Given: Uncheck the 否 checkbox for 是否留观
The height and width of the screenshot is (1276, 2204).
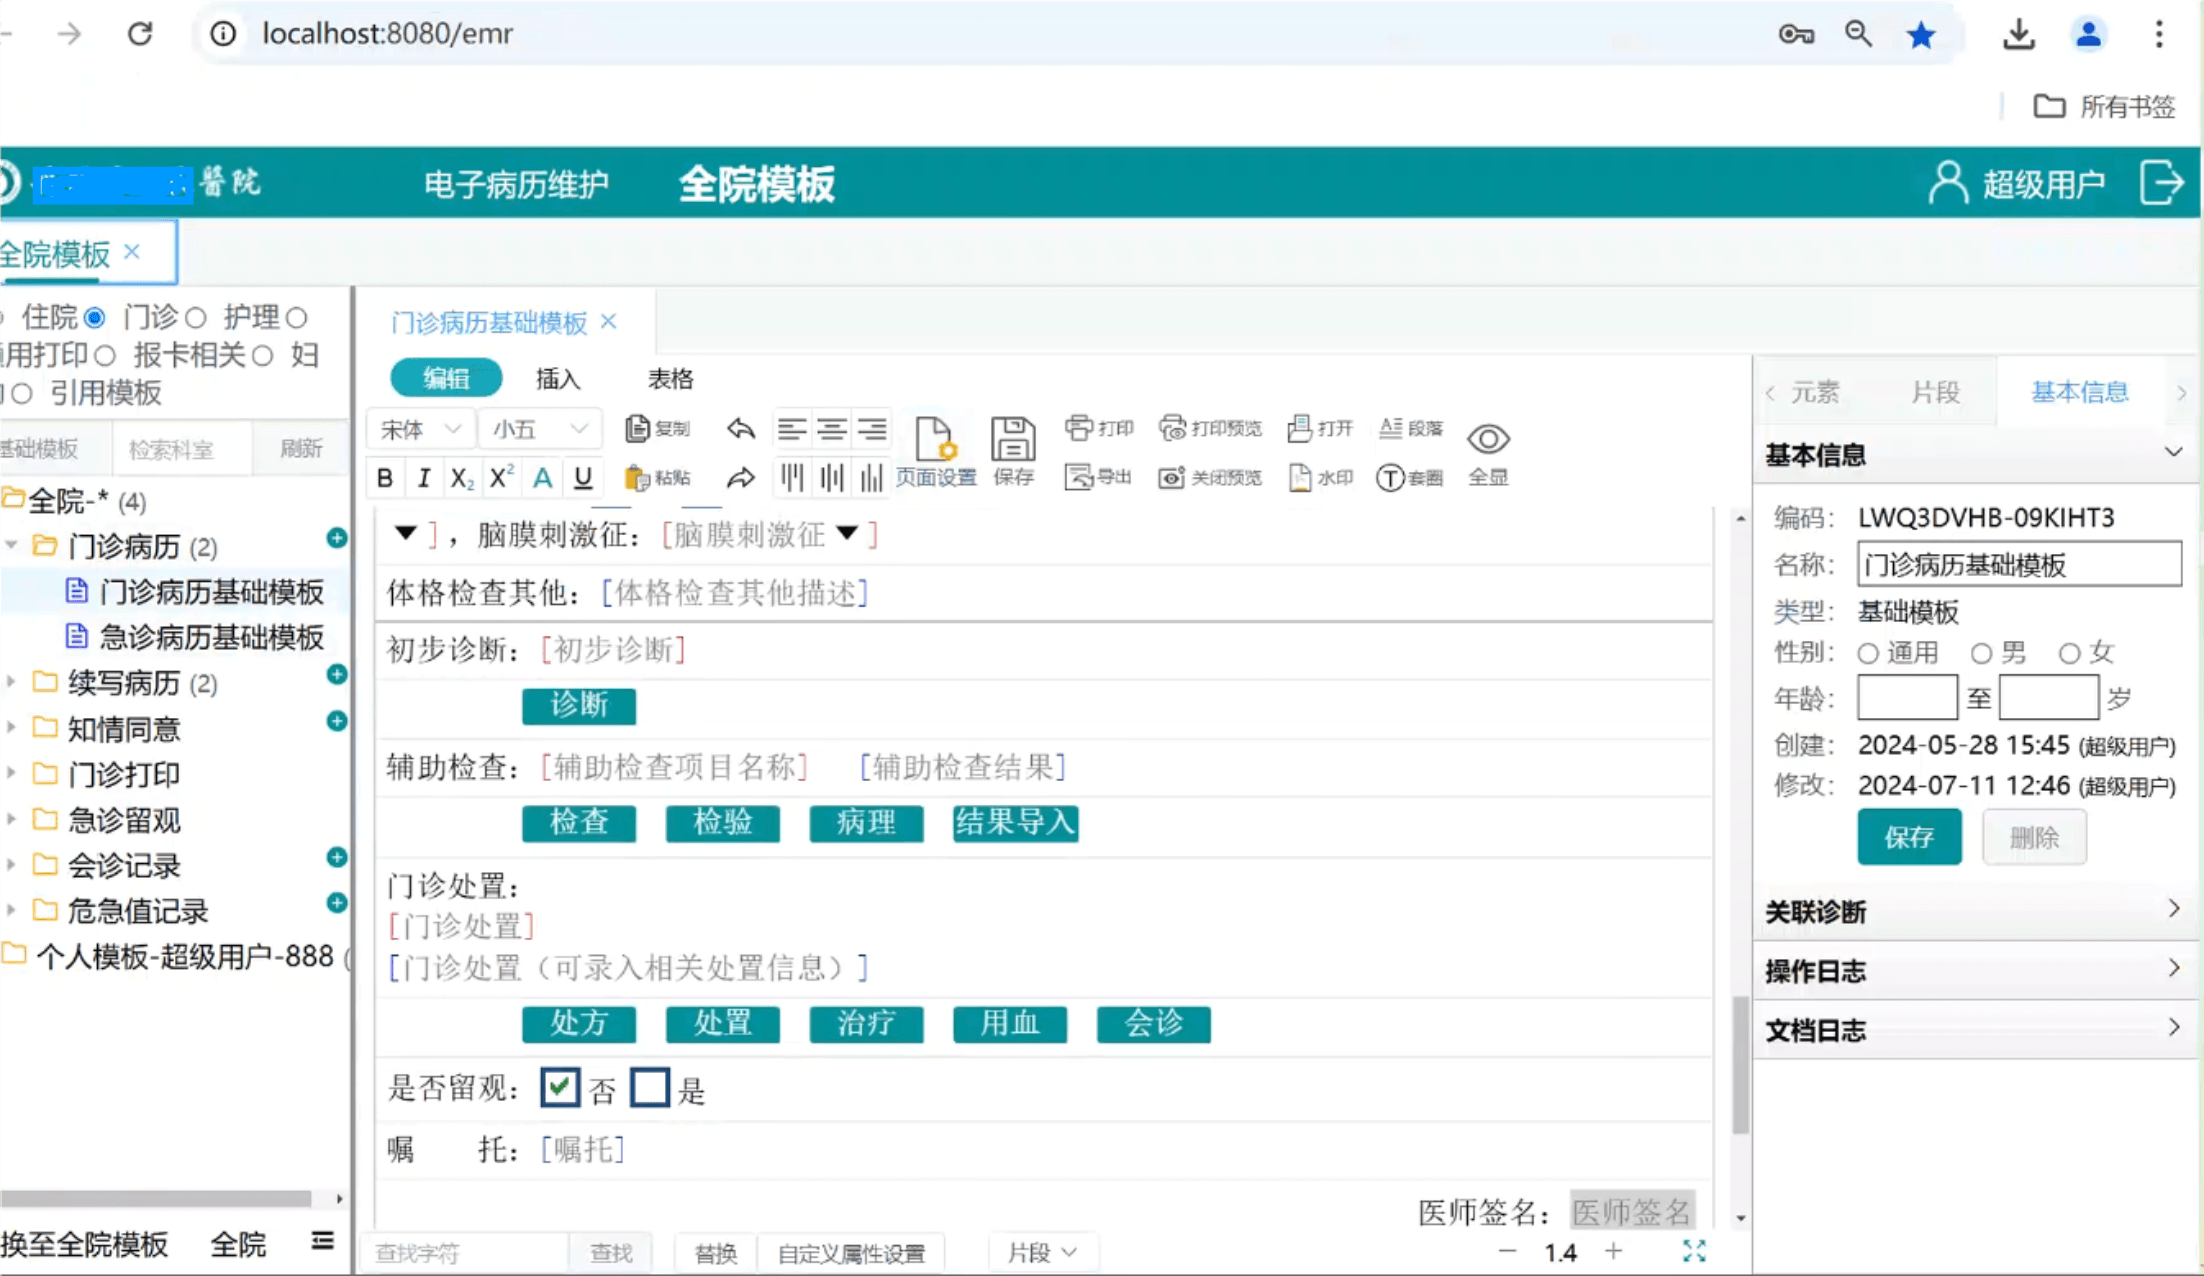Looking at the screenshot, I should (x=560, y=1087).
